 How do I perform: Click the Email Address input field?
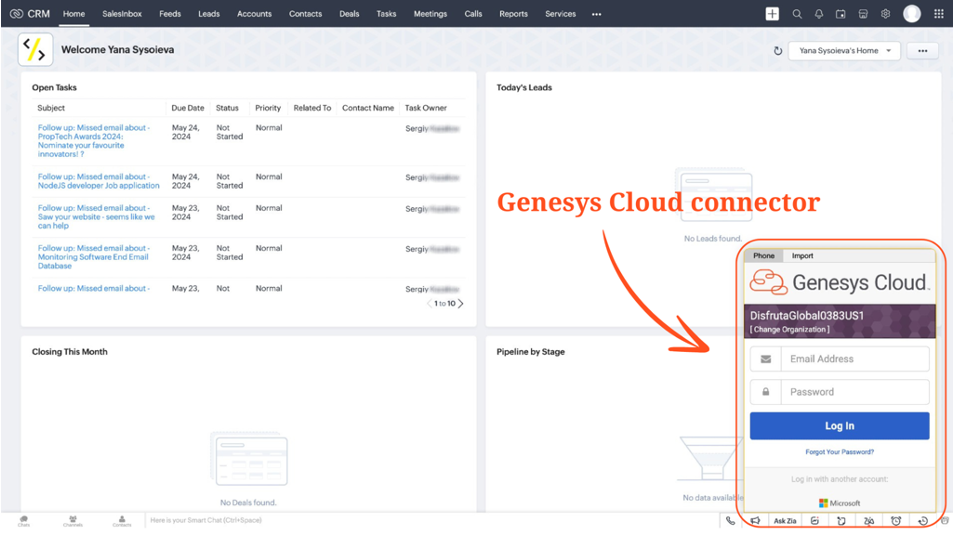tap(855, 359)
